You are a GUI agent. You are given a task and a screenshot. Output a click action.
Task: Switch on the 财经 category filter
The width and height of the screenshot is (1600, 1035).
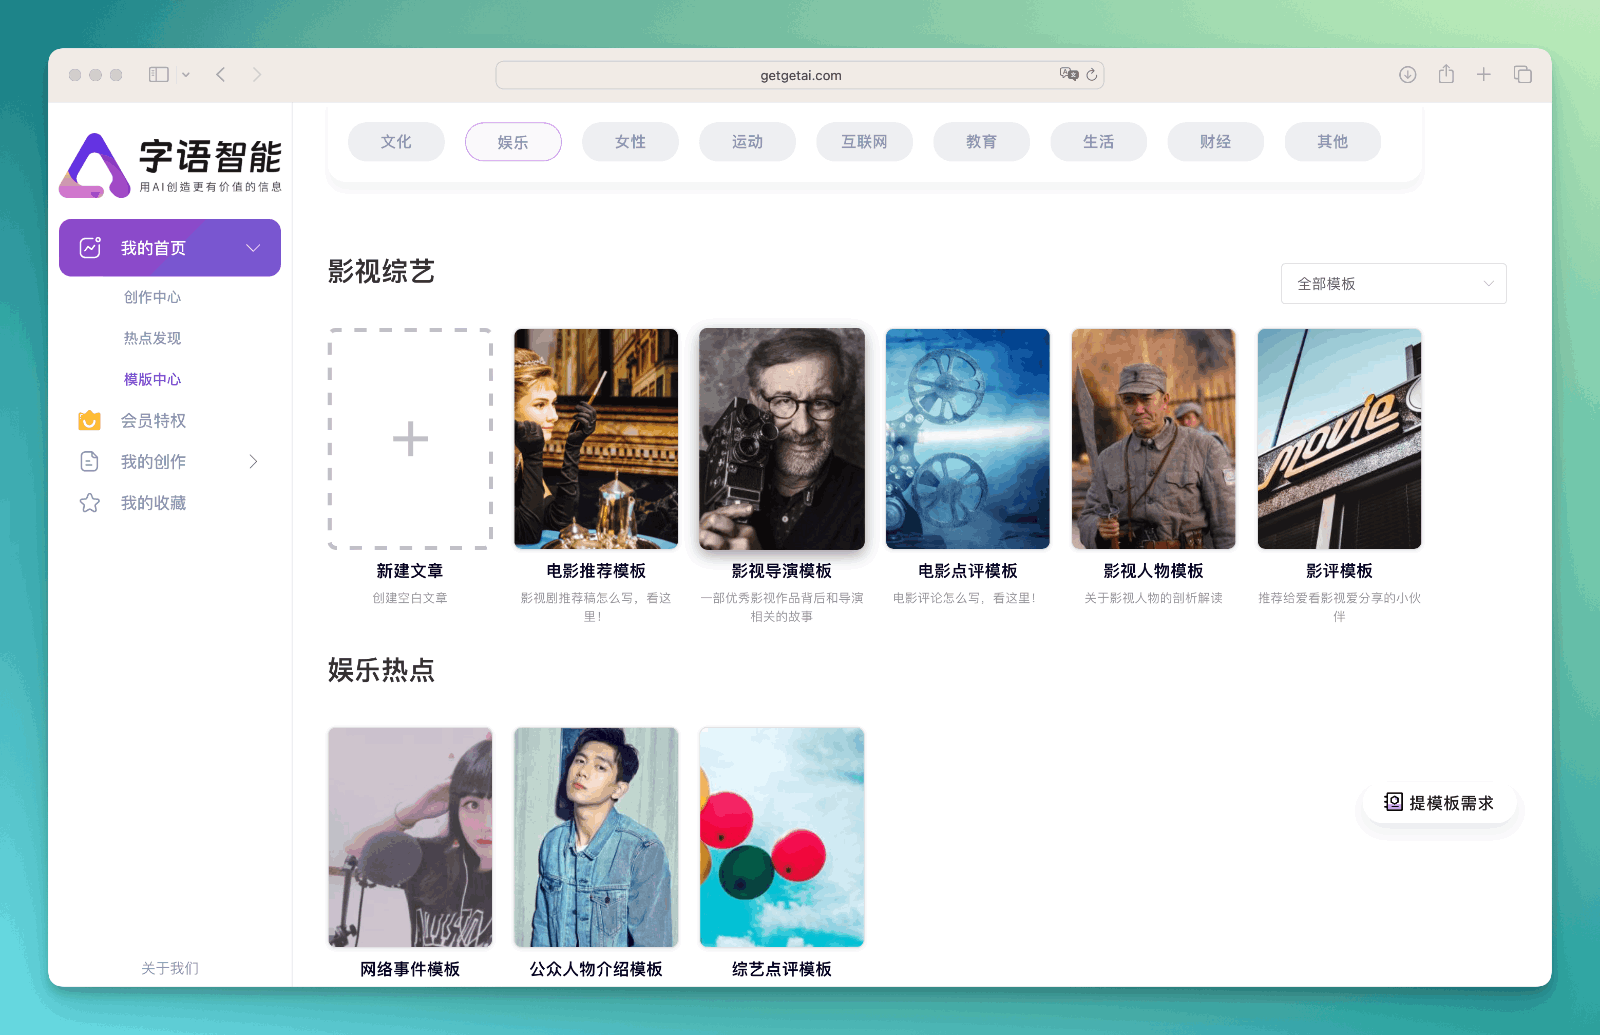coord(1215,141)
